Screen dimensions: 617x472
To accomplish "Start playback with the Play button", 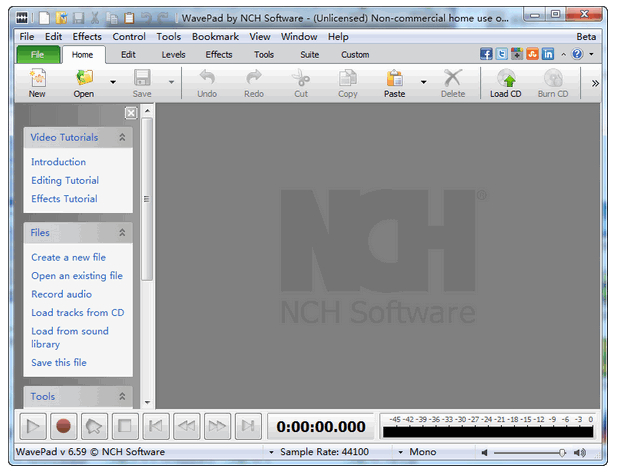I will coord(33,426).
